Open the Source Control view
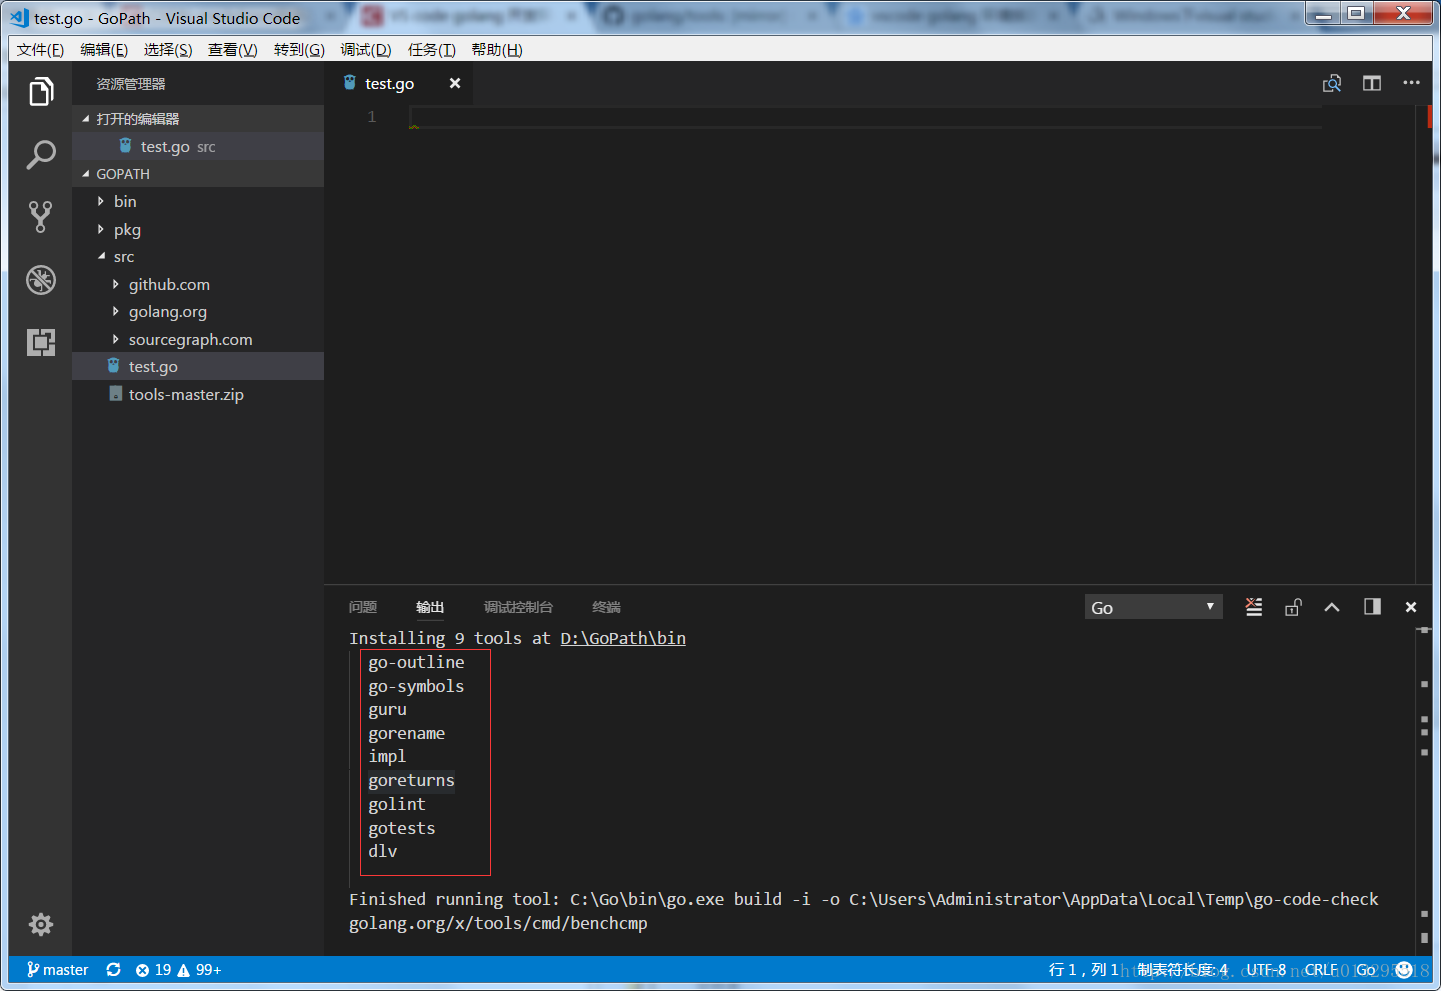The image size is (1441, 991). 40,217
